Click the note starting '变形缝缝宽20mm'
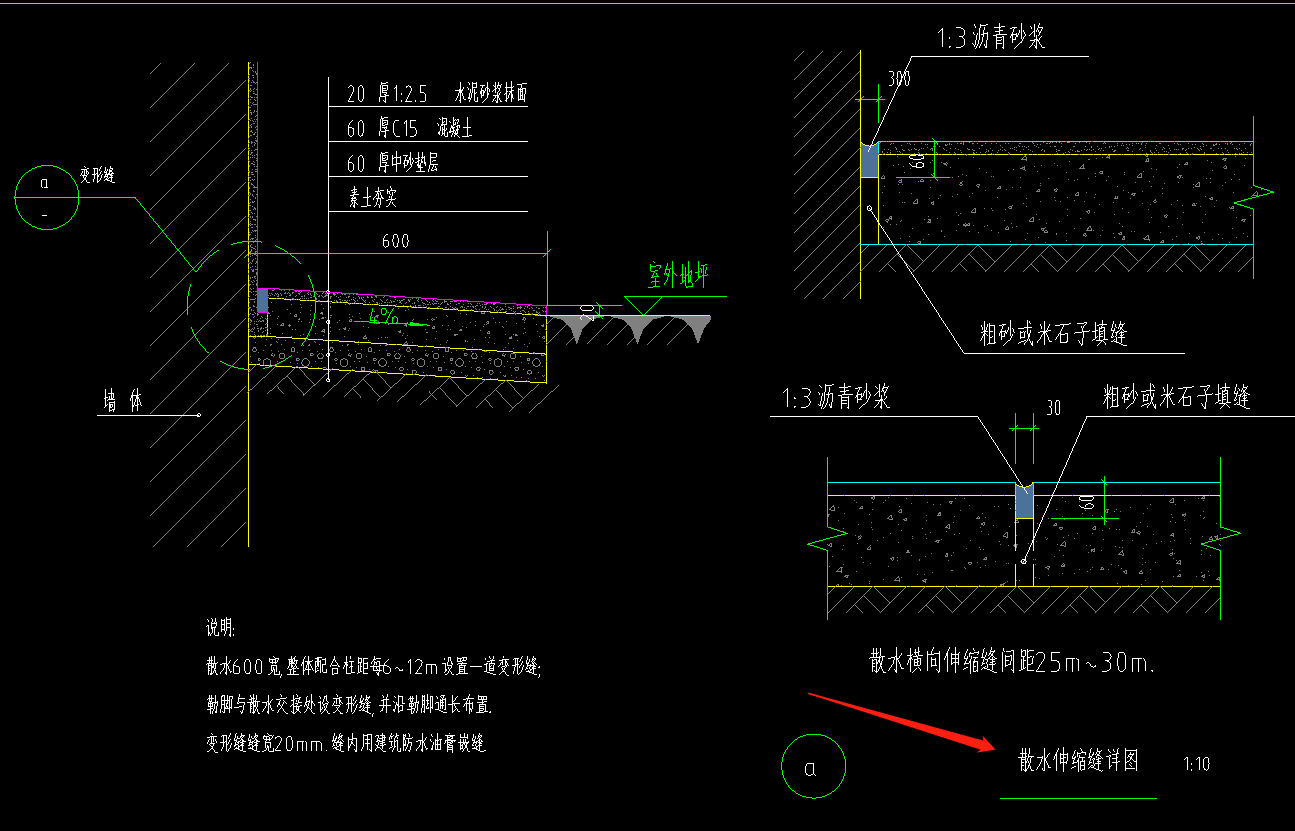1295x831 pixels. coord(346,744)
